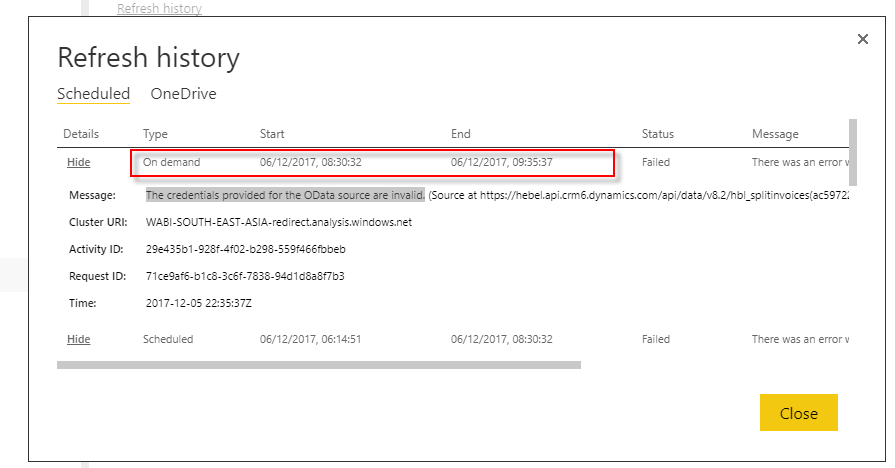Click the Start column header
The width and height of the screenshot is (895, 468).
tap(272, 134)
